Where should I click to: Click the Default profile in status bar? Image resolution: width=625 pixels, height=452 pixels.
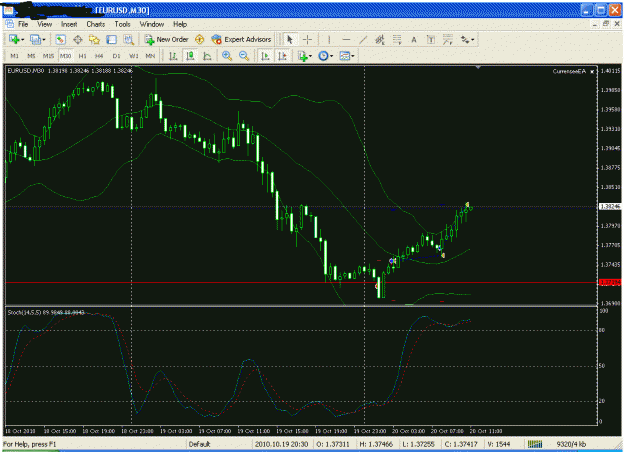pyautogui.click(x=199, y=444)
